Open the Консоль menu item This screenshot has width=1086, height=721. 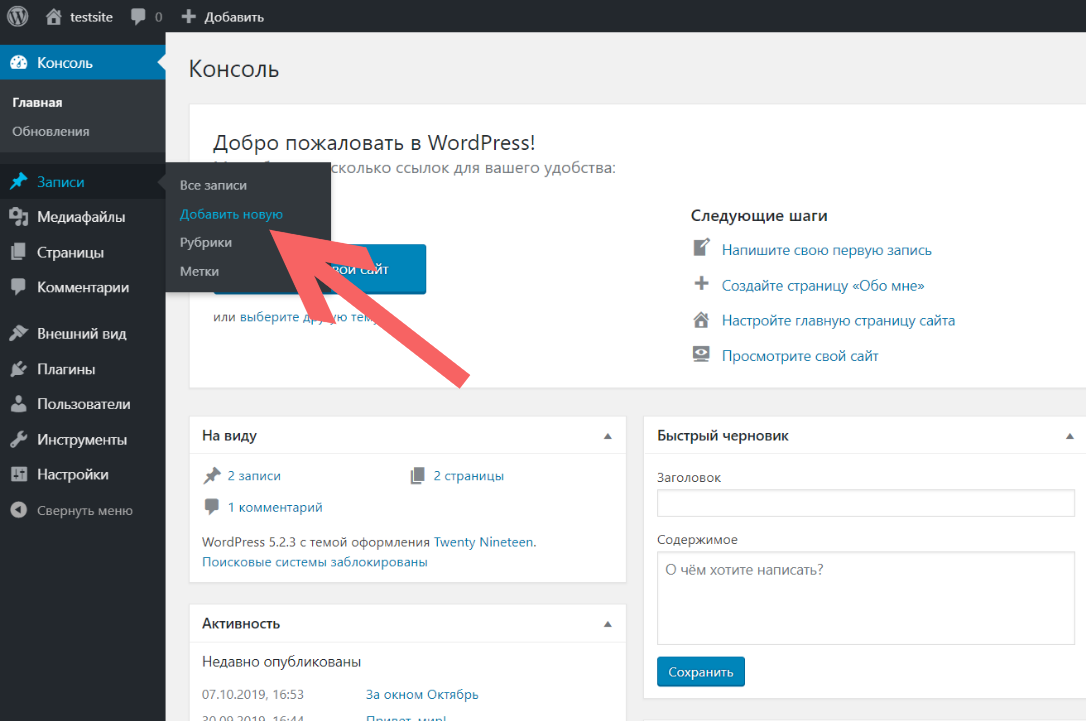click(x=82, y=62)
